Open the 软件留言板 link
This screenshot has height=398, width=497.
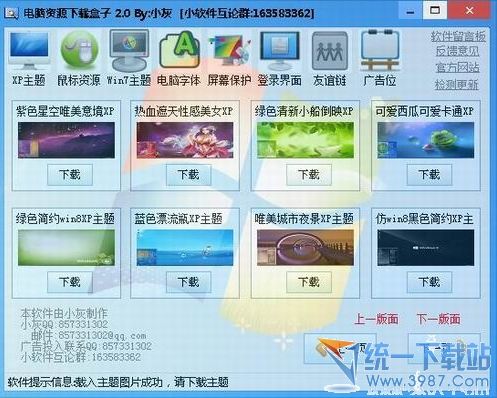(458, 36)
